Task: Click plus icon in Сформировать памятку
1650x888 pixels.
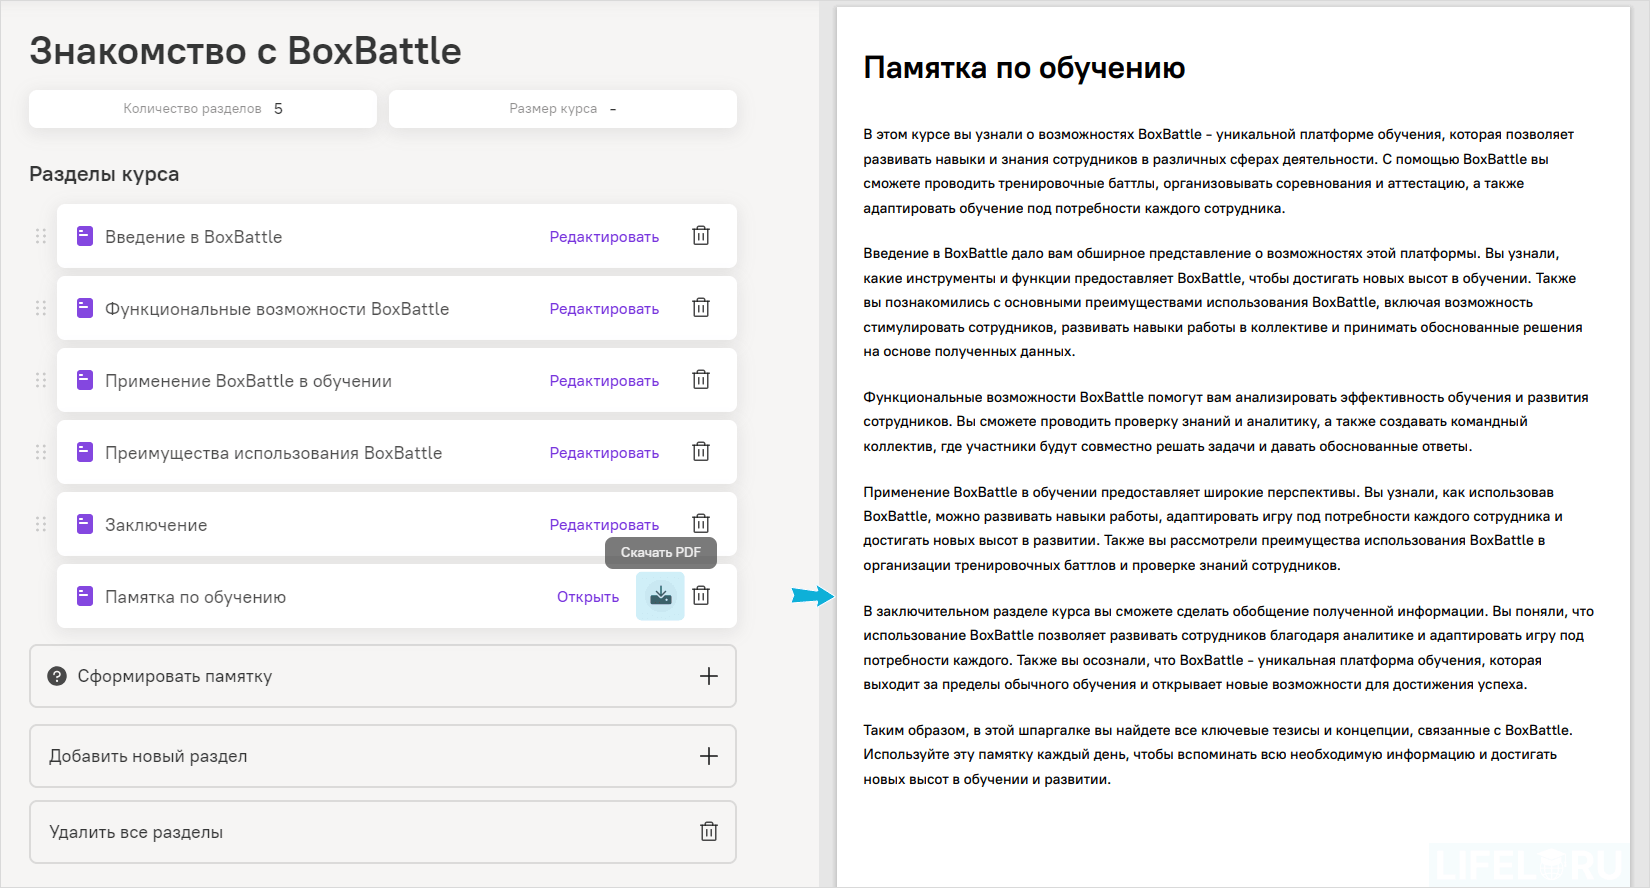Action: (x=709, y=676)
